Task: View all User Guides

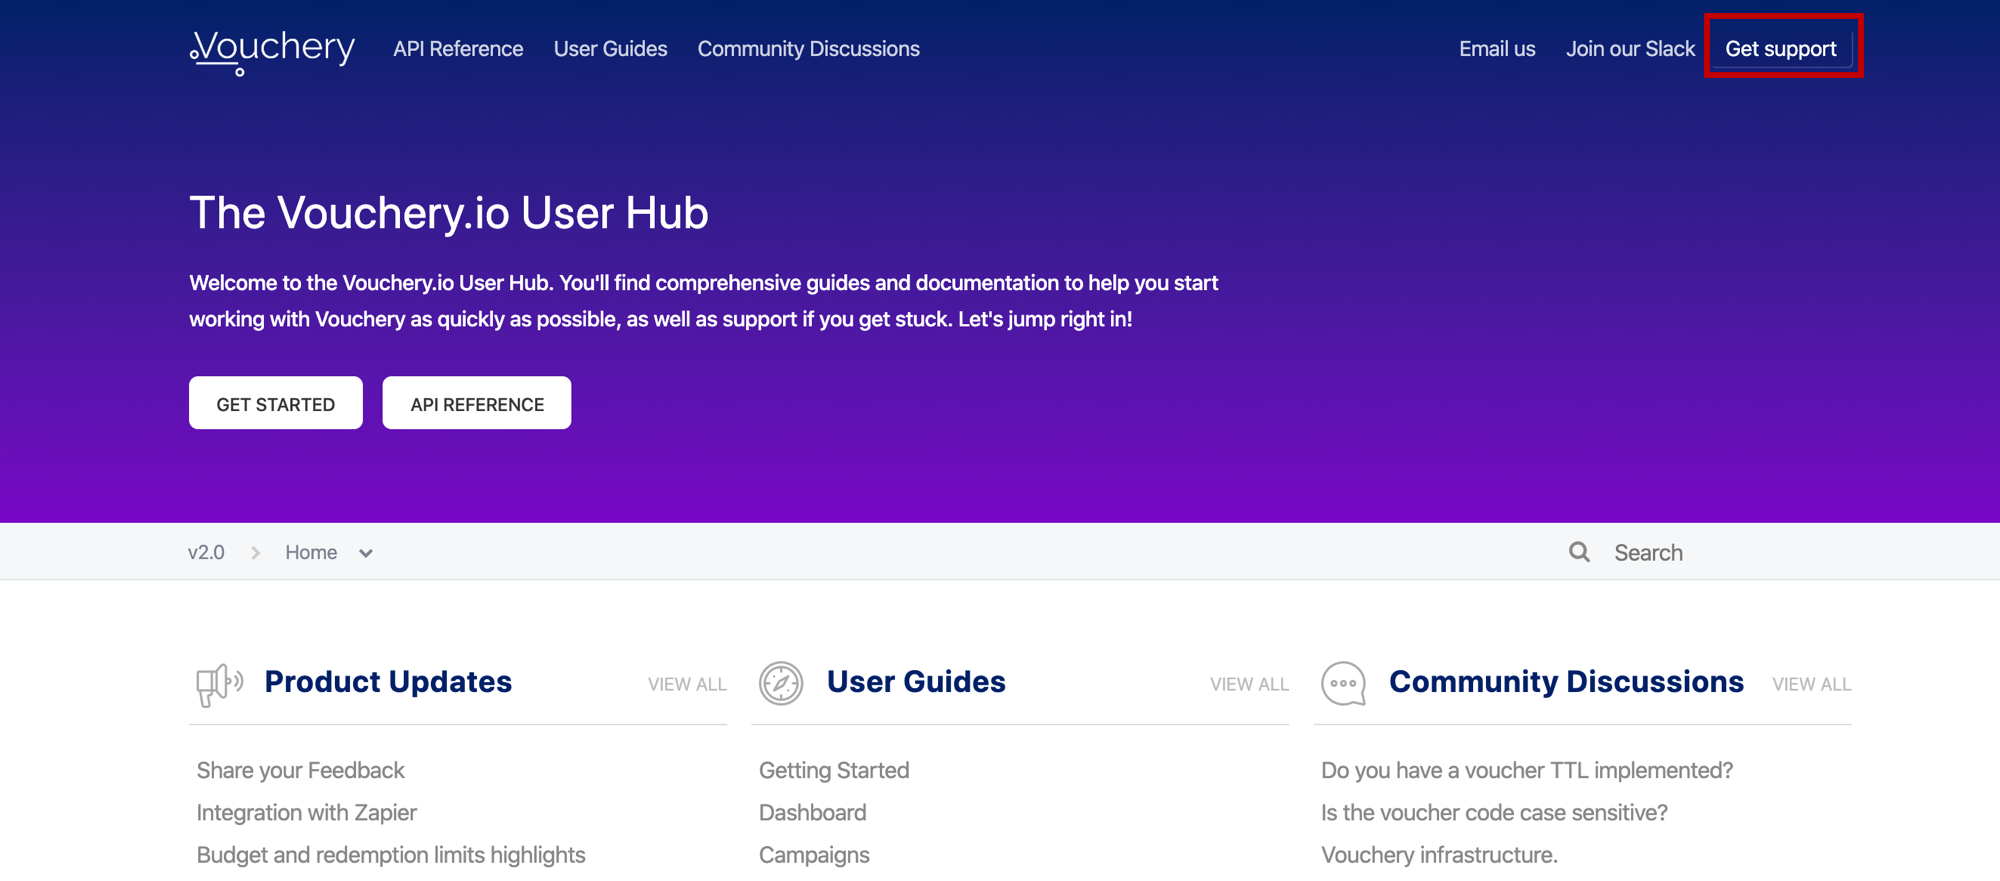Action: (1249, 685)
